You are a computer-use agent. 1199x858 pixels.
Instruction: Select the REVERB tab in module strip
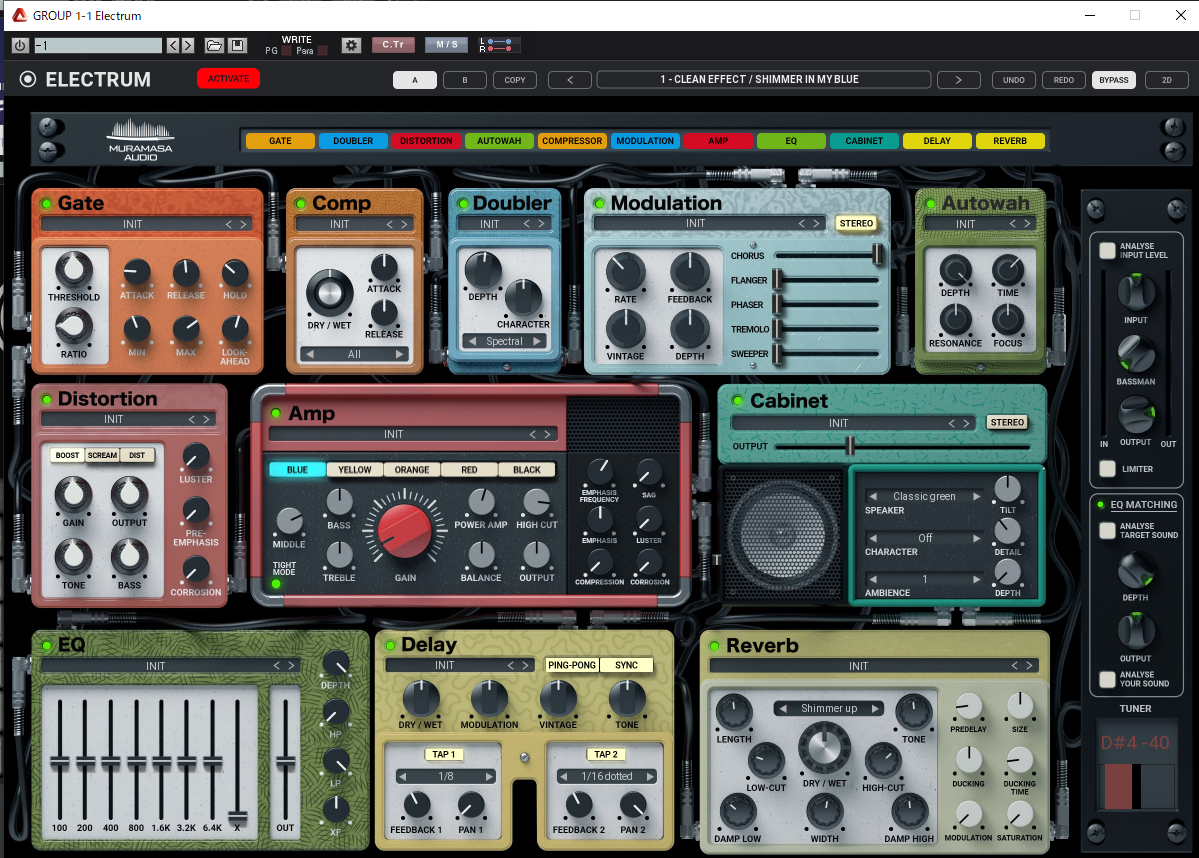click(1010, 141)
